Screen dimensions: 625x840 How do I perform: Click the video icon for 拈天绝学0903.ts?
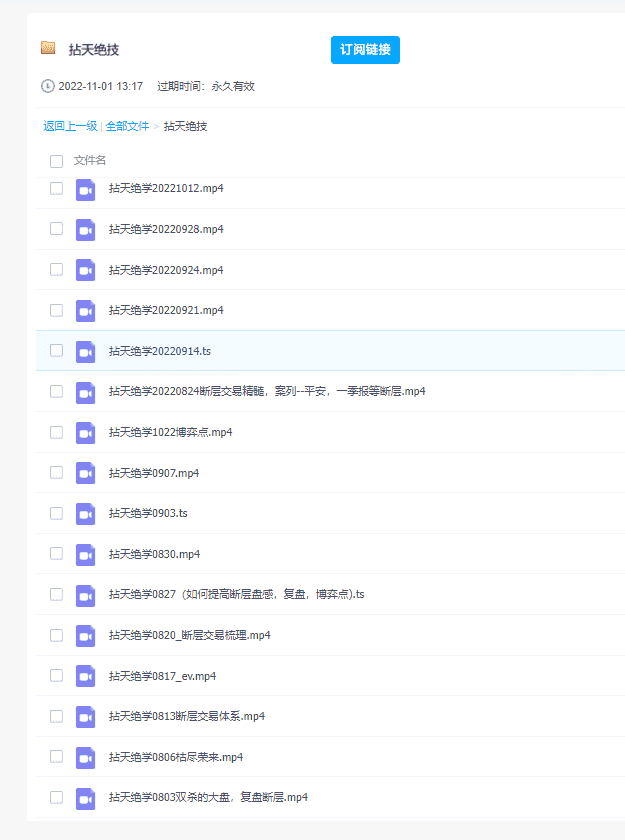(x=85, y=514)
